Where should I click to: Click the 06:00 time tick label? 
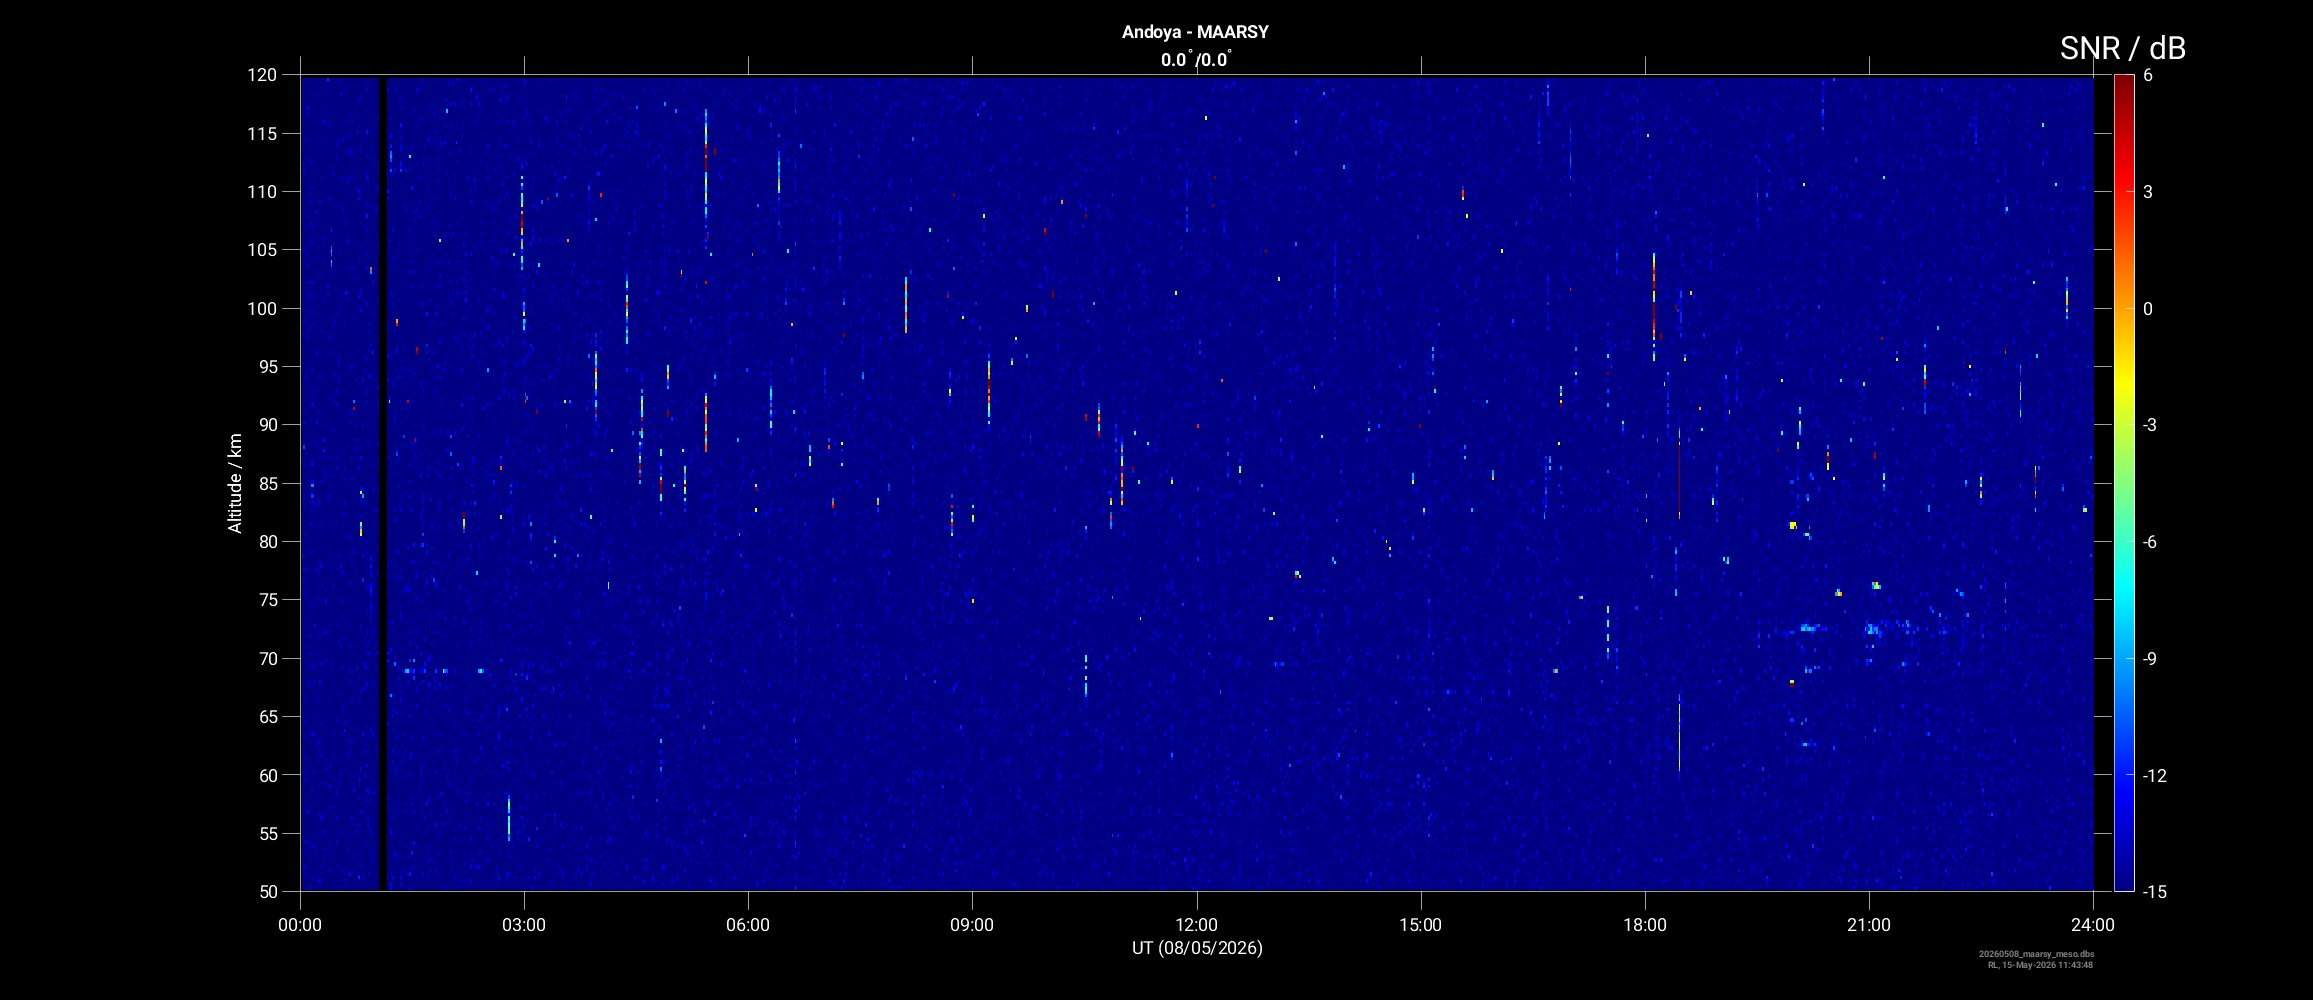tap(748, 925)
